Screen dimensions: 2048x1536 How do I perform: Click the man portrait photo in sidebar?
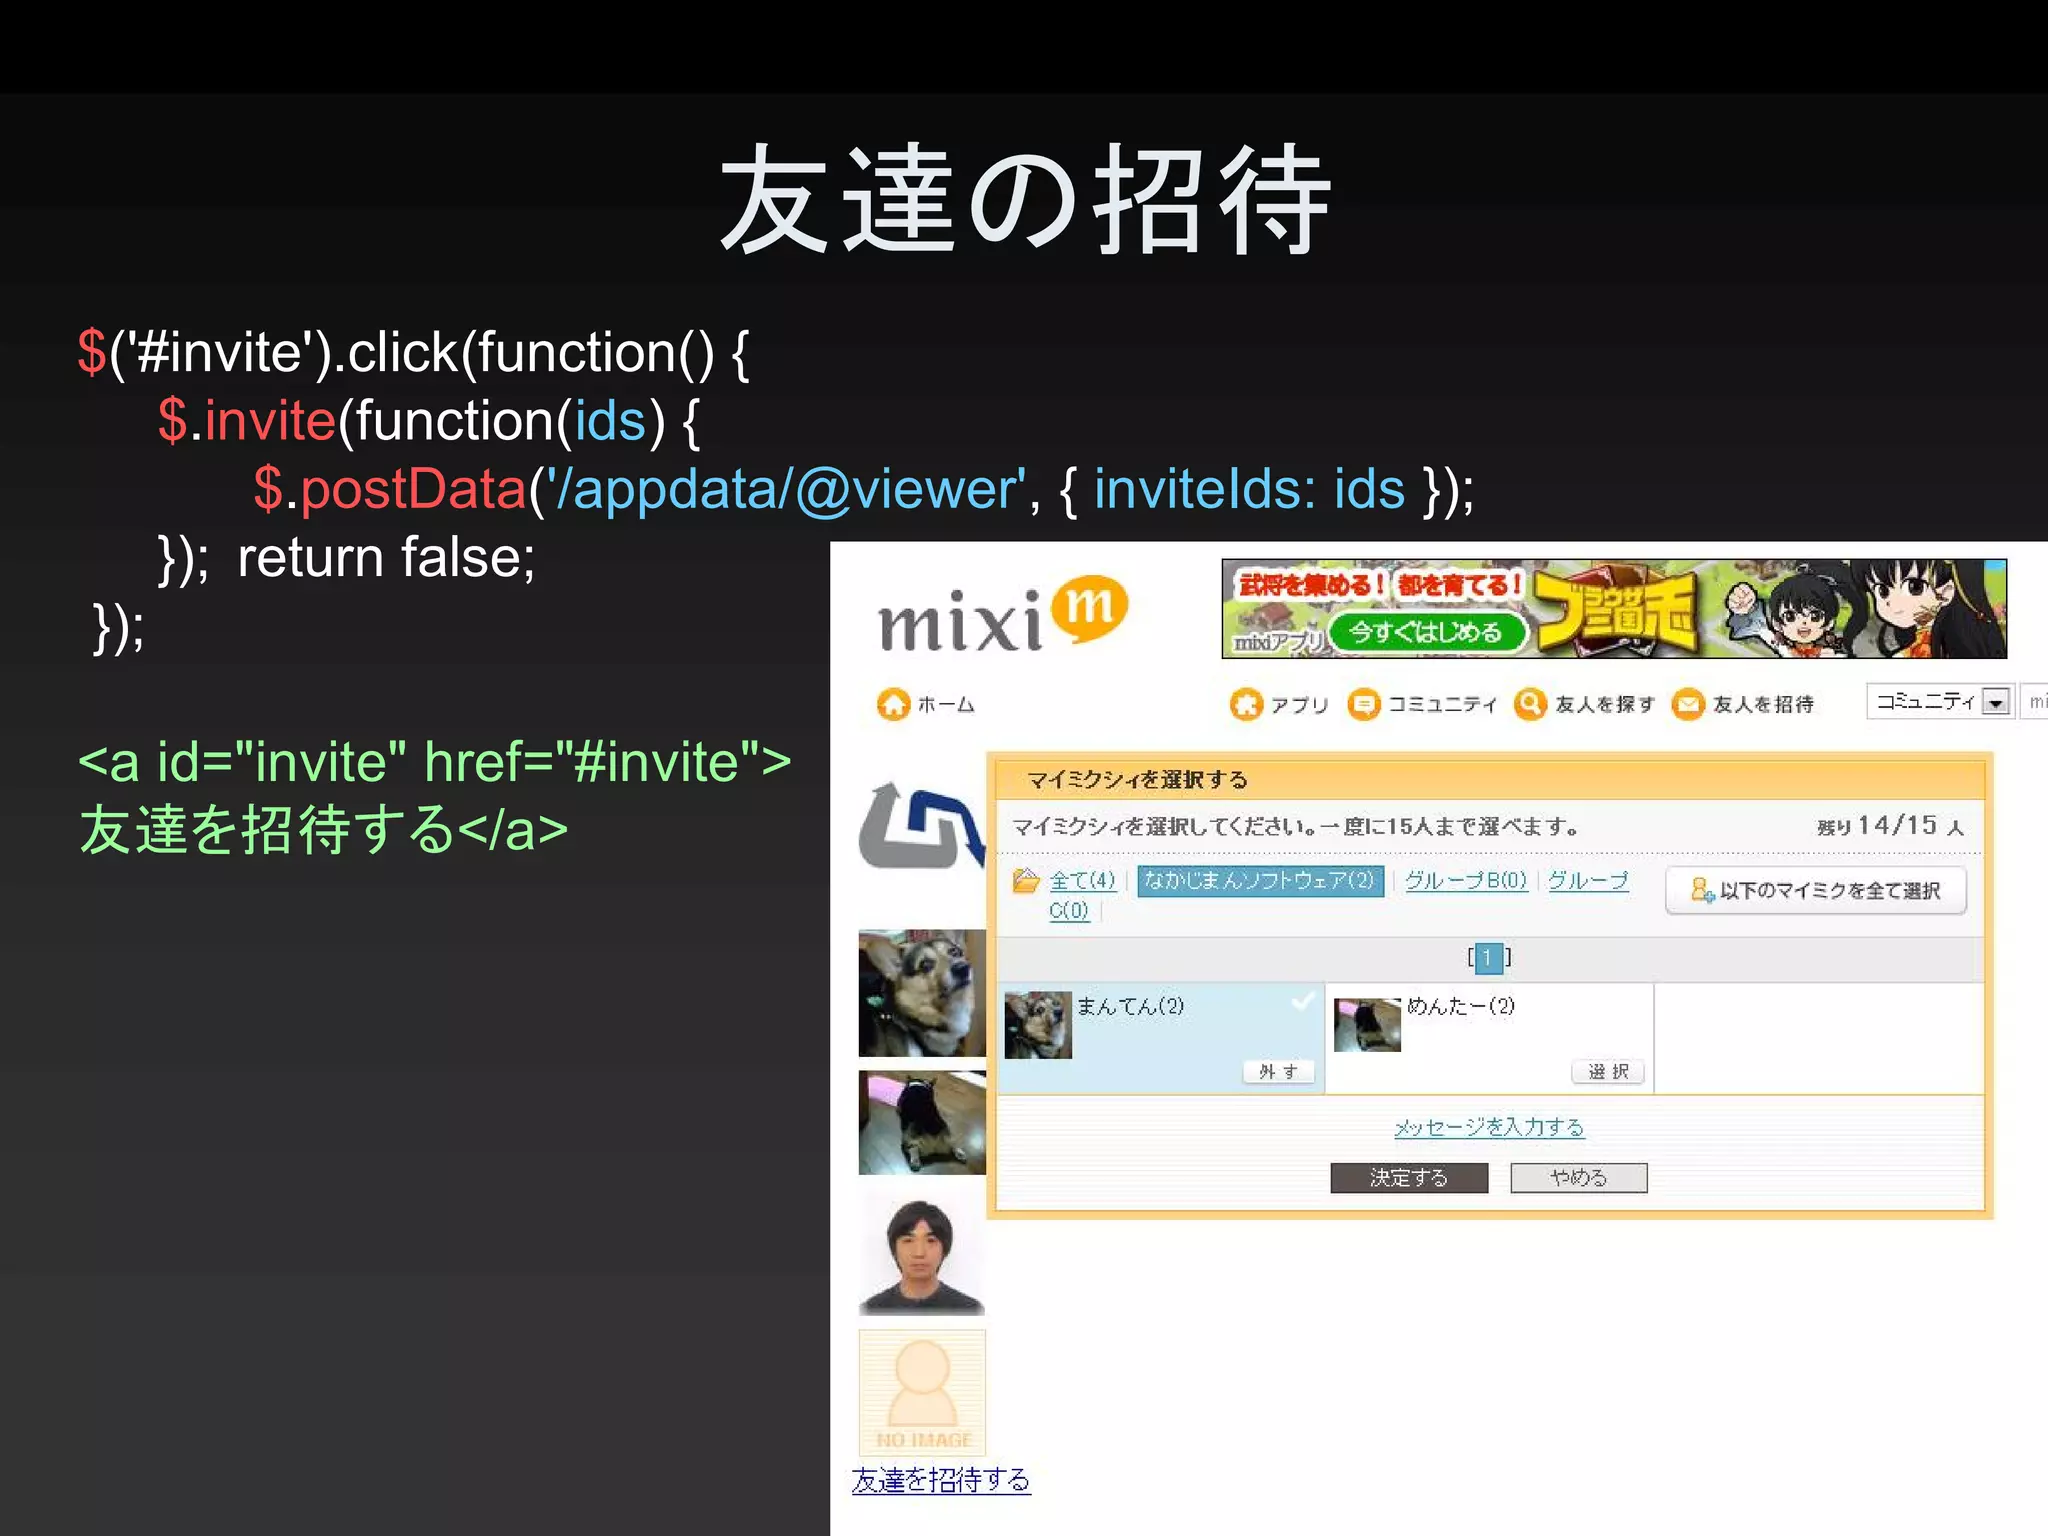click(922, 1253)
